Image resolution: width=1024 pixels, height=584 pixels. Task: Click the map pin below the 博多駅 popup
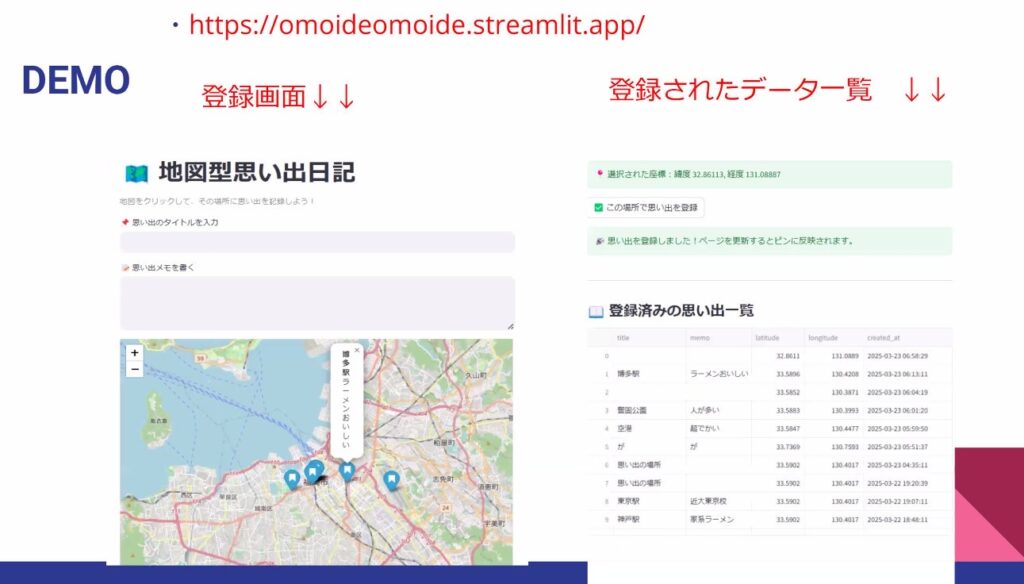click(347, 470)
